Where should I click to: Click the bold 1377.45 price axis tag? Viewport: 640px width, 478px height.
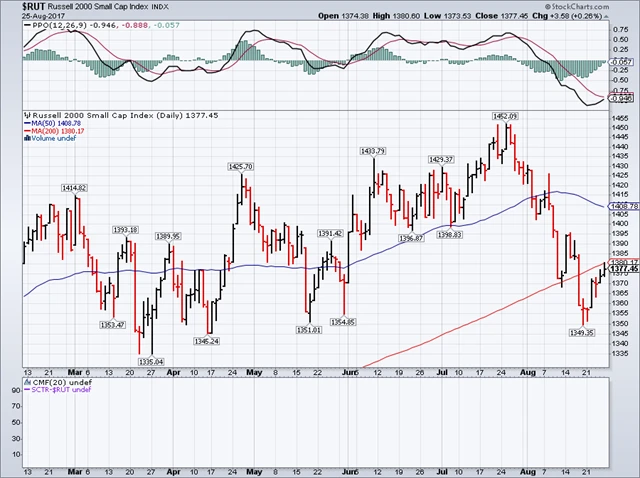point(624,268)
